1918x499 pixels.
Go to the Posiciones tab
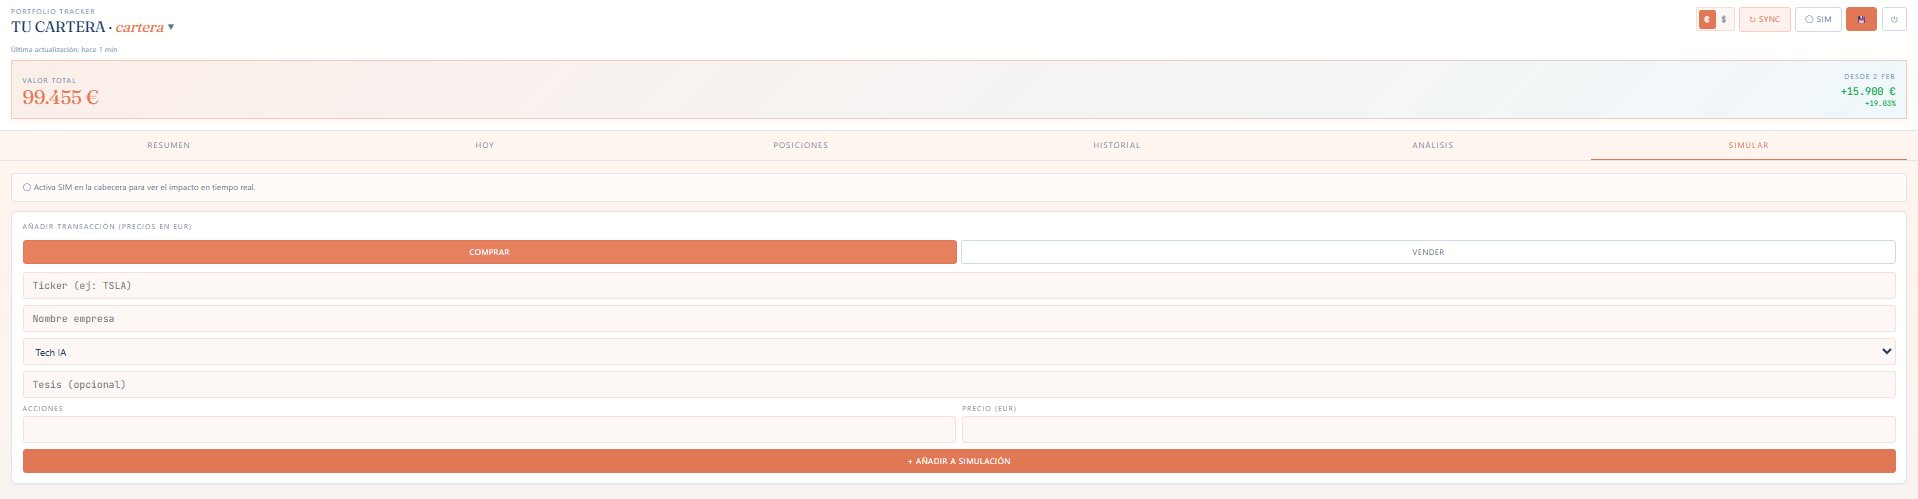[x=800, y=145]
